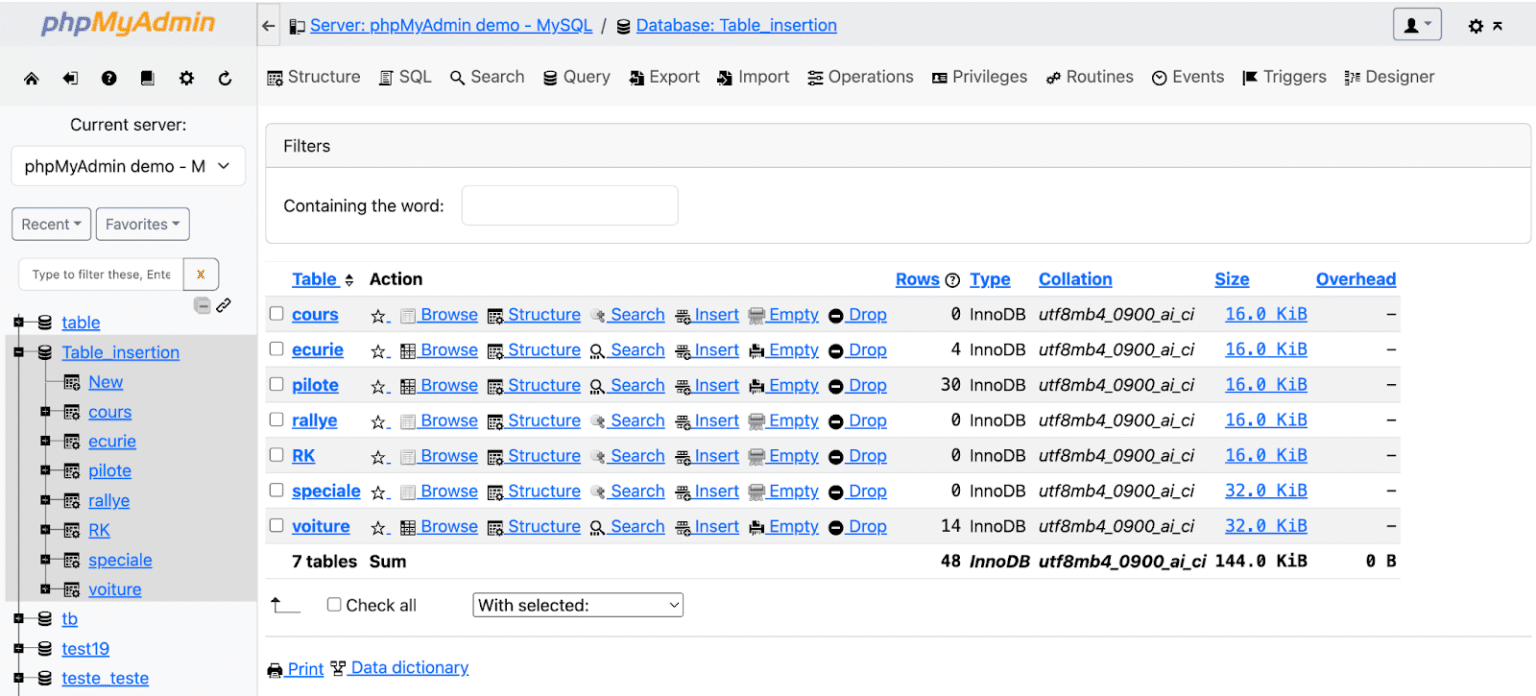Sort tables using the Table column header
The width and height of the screenshot is (1536, 696).
(x=316, y=279)
